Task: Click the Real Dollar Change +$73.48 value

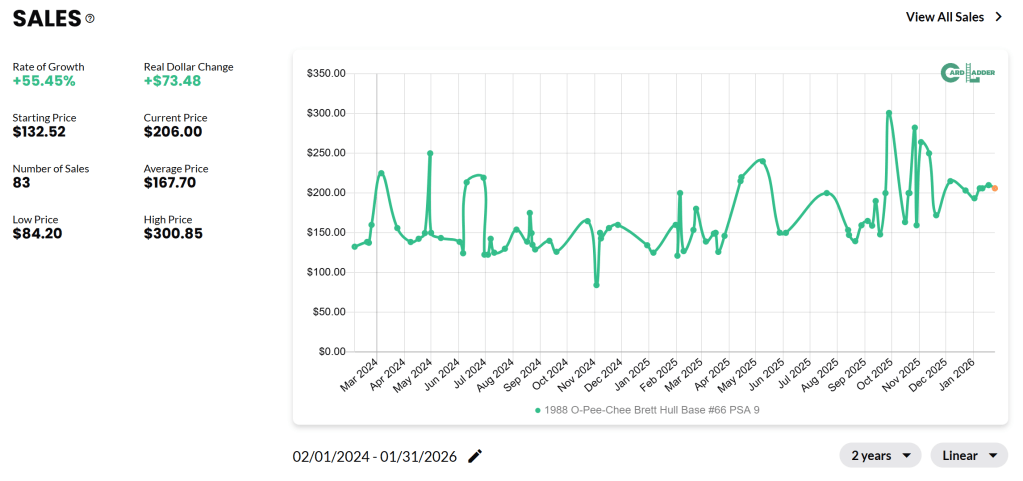Action: [x=173, y=81]
